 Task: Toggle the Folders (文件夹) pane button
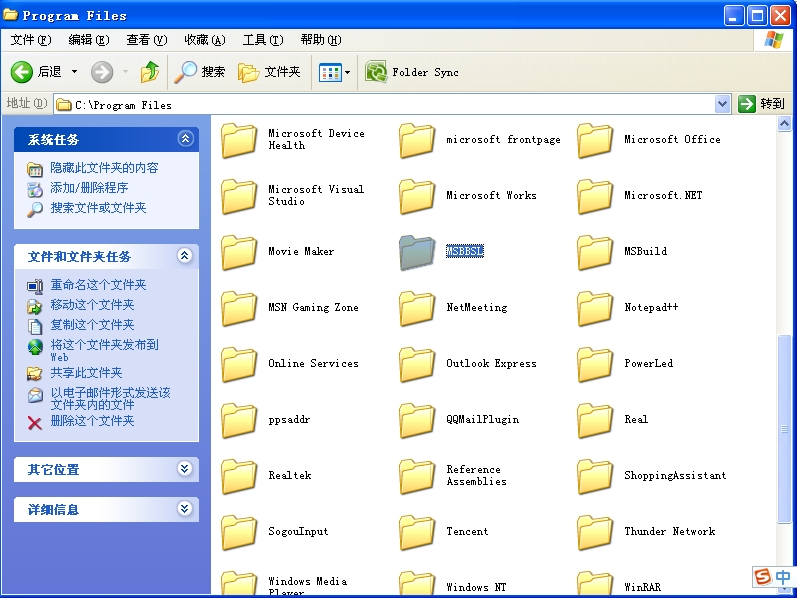click(269, 72)
